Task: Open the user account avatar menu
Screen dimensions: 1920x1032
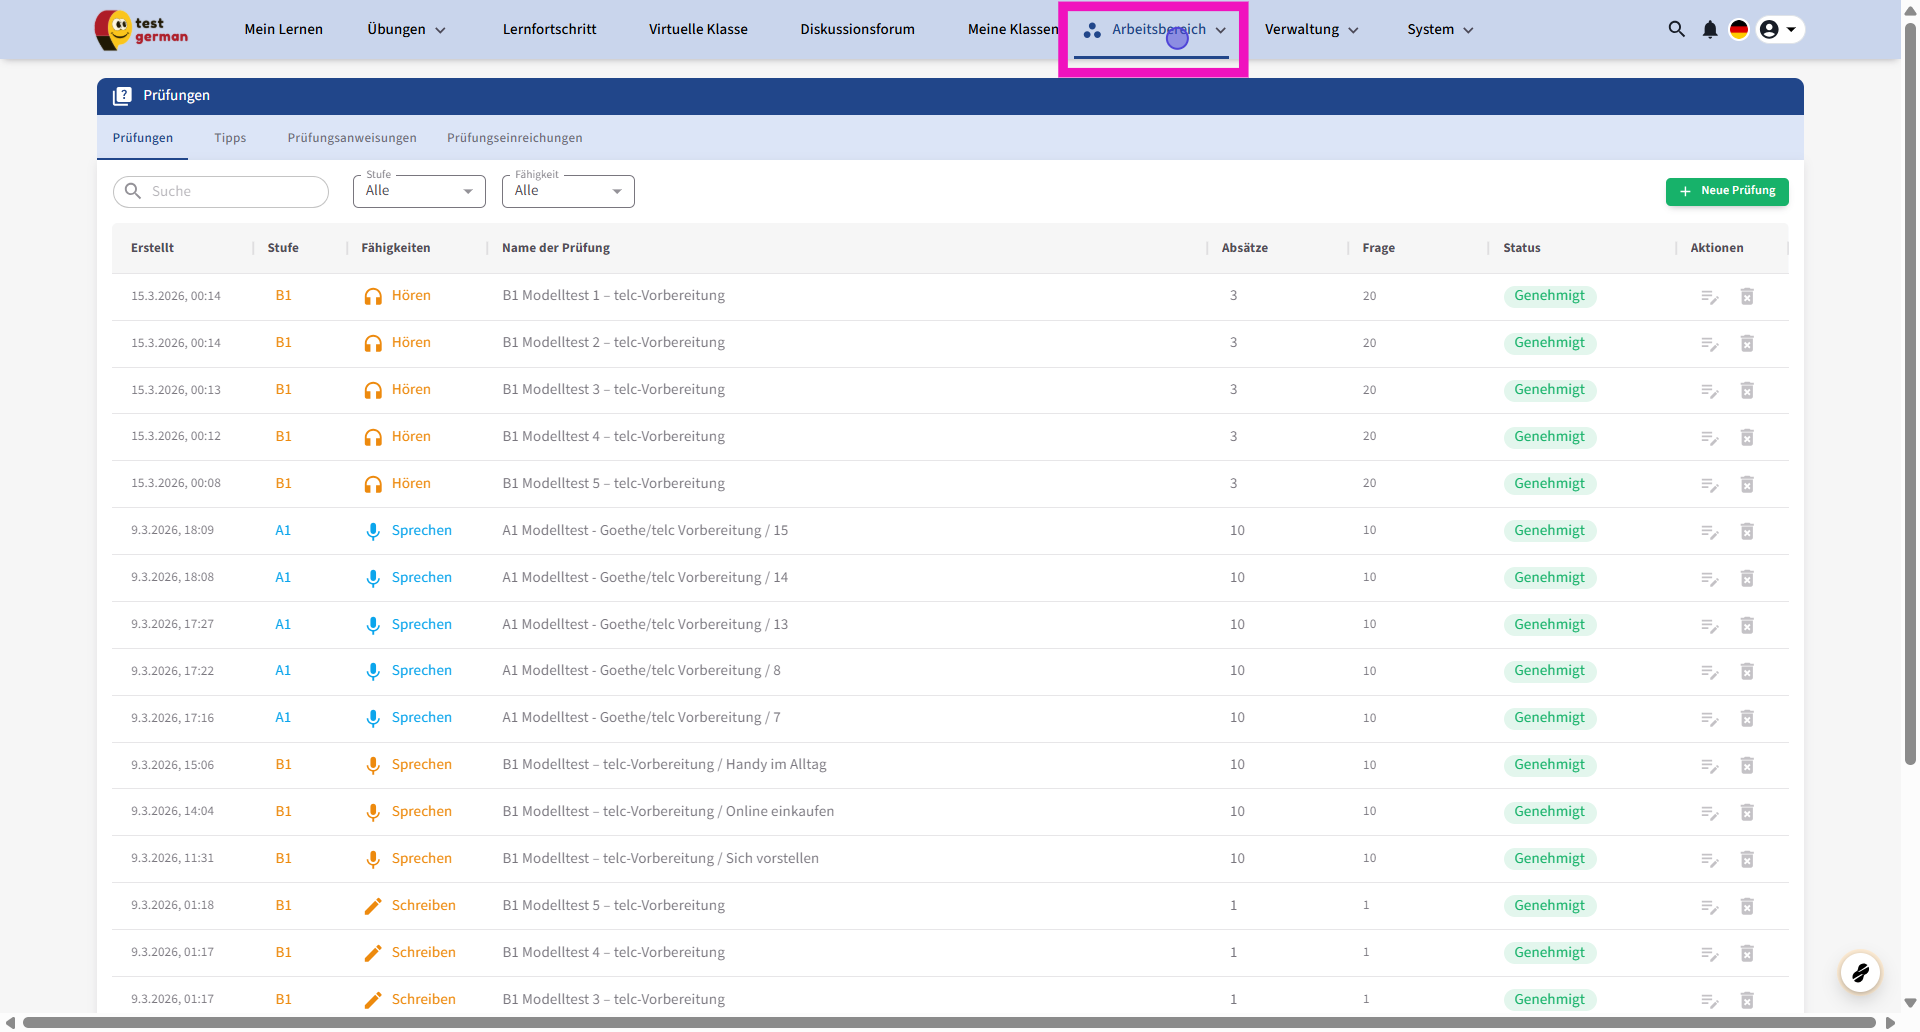Action: 1779,30
